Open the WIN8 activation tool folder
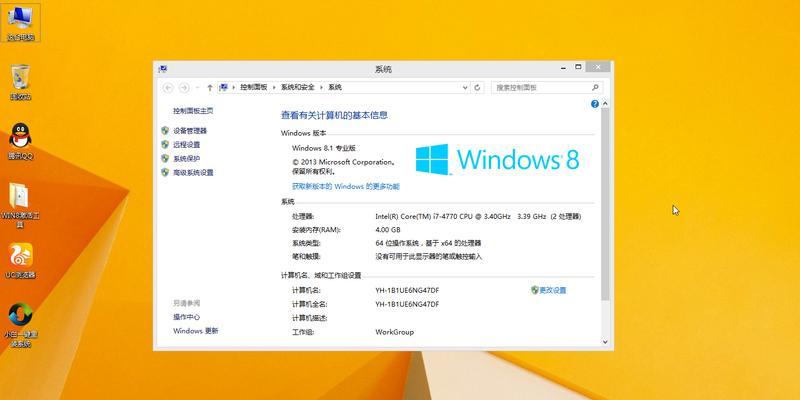 20,206
